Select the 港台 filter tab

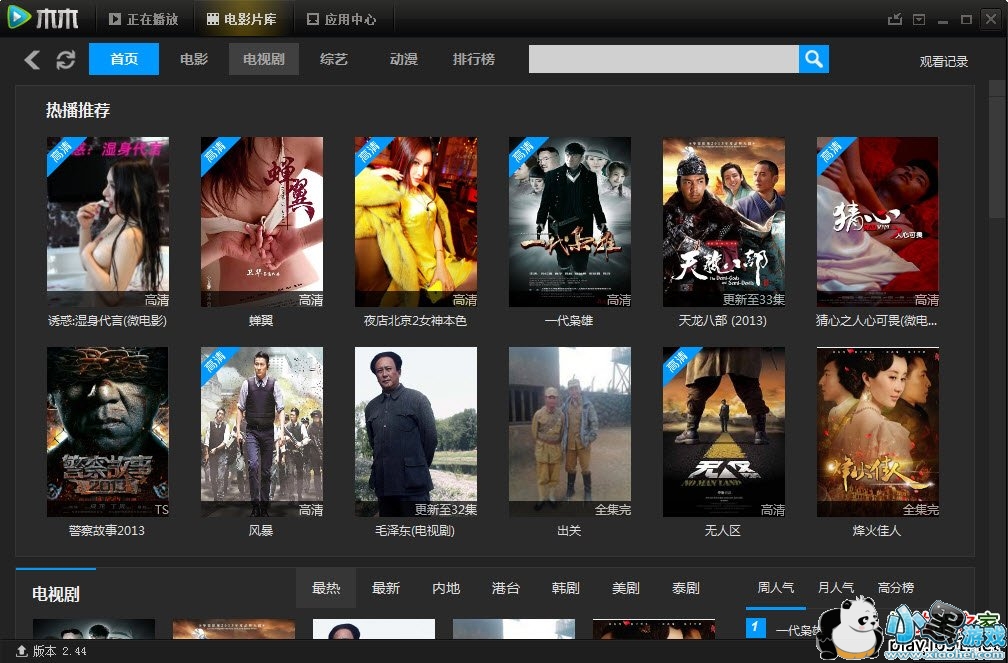[505, 588]
